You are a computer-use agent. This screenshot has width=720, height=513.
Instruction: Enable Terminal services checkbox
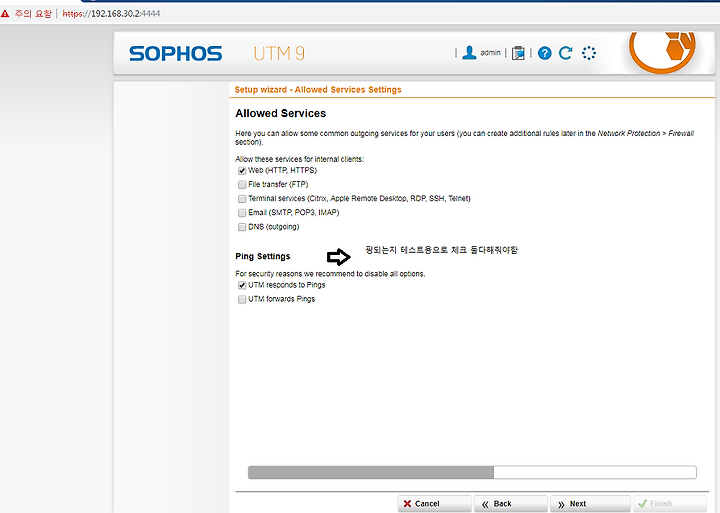(x=242, y=199)
